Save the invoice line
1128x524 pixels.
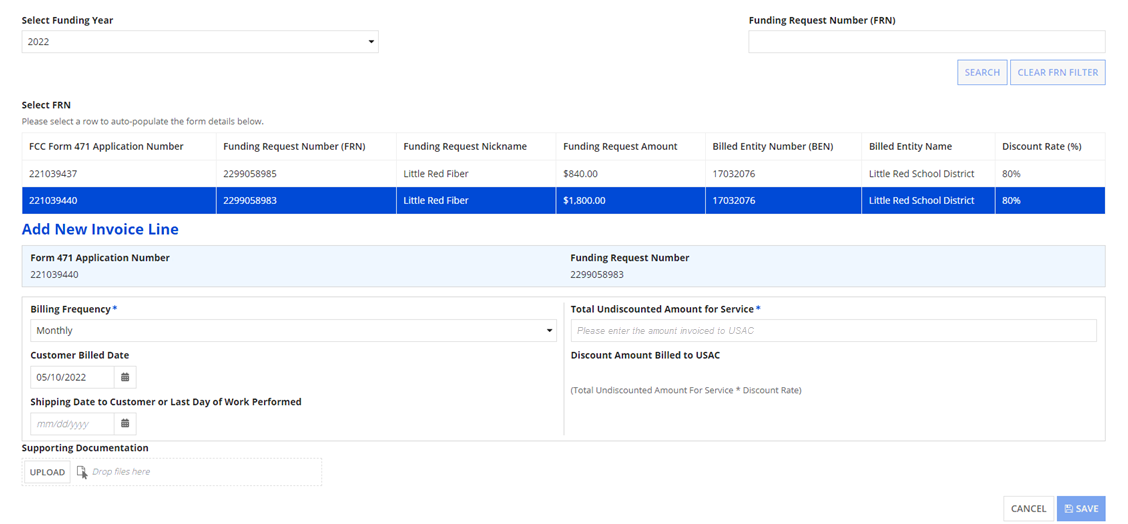point(1081,508)
